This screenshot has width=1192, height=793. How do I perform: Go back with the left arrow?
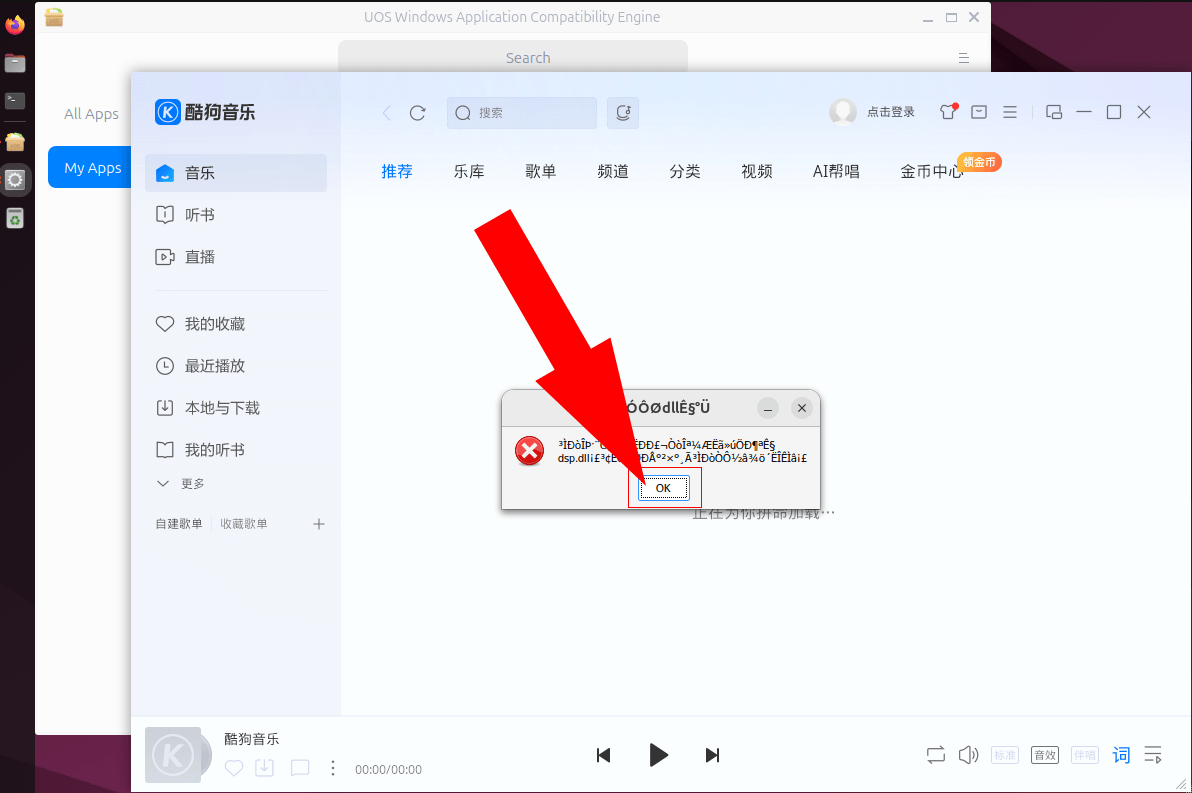click(x=386, y=113)
